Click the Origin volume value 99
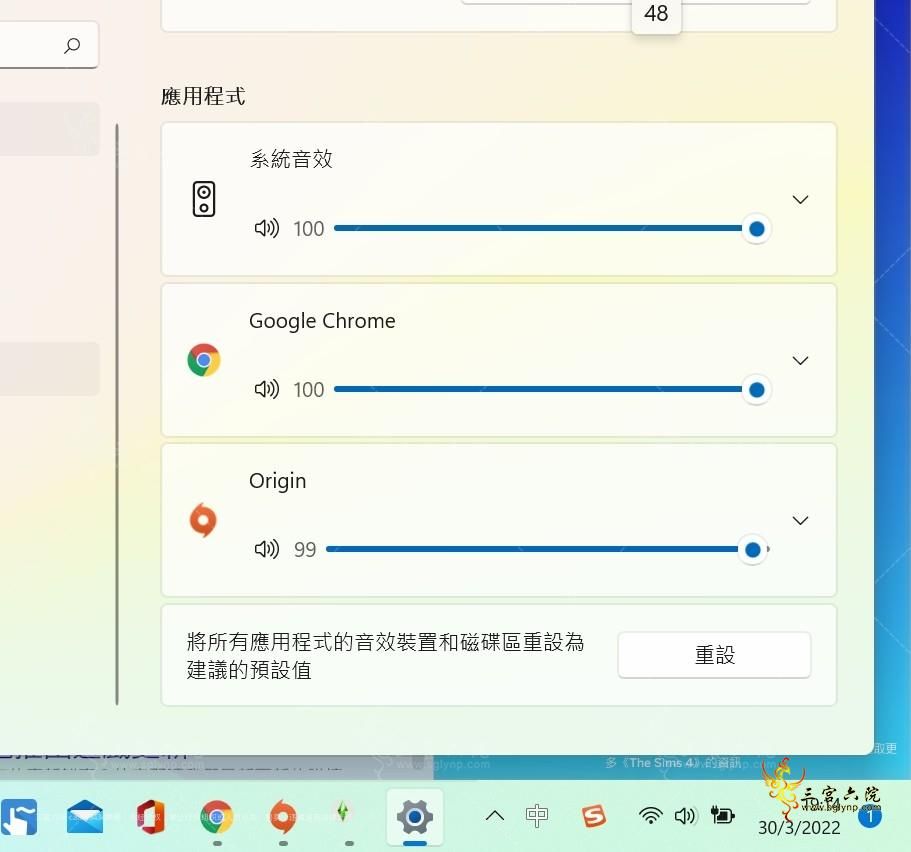The width and height of the screenshot is (911, 852). click(305, 550)
